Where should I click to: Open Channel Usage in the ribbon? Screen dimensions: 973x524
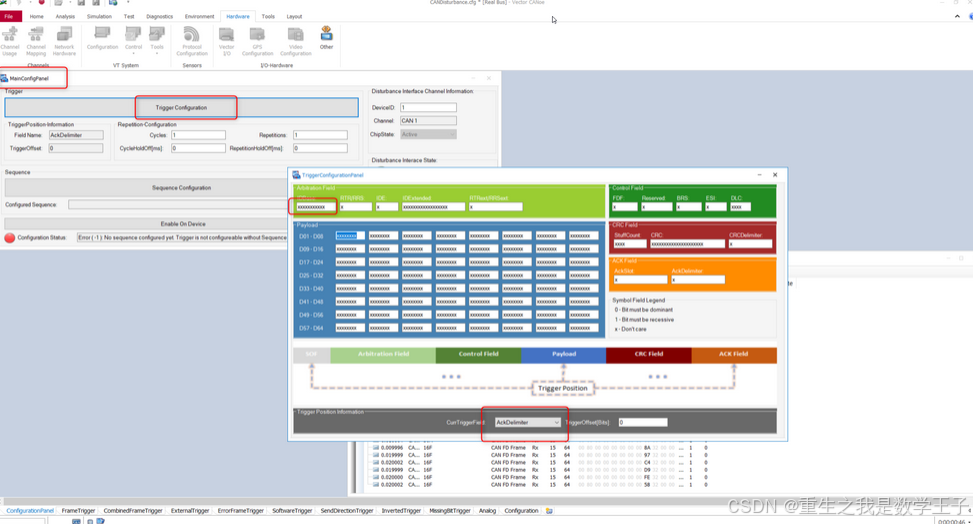[x=9, y=41]
